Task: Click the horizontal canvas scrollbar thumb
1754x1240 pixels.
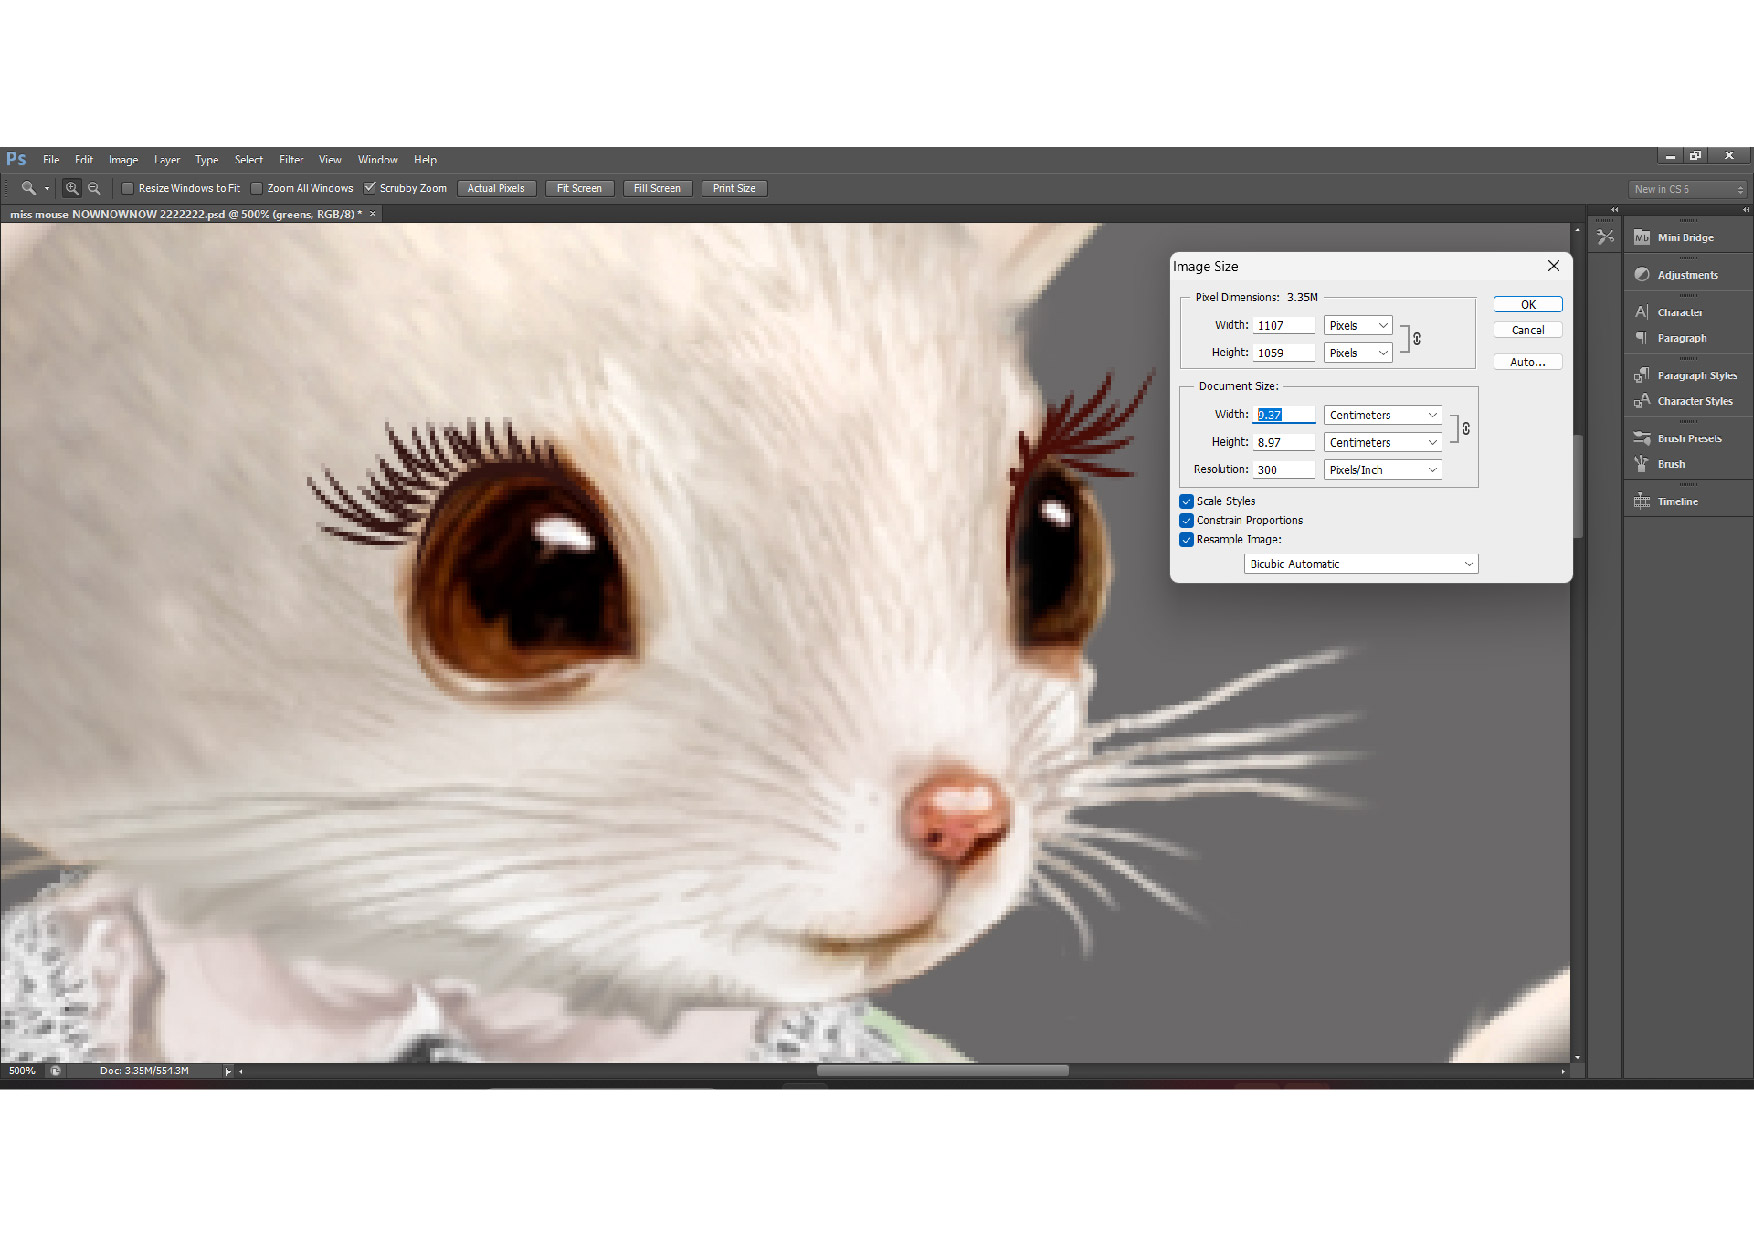Action: [943, 1071]
